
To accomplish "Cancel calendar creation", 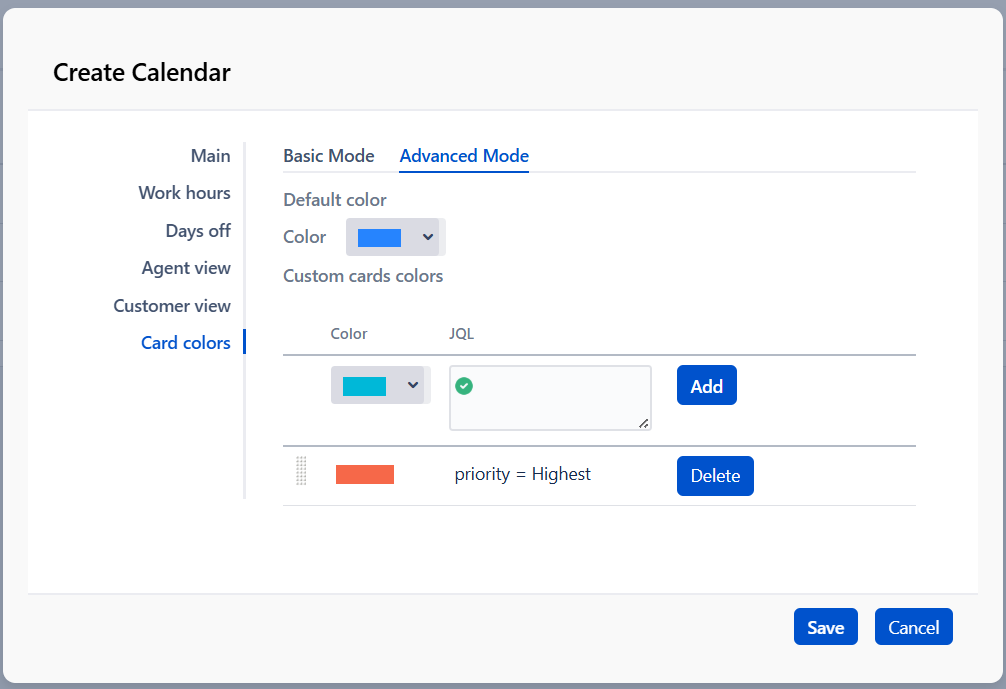I will (x=913, y=627).
